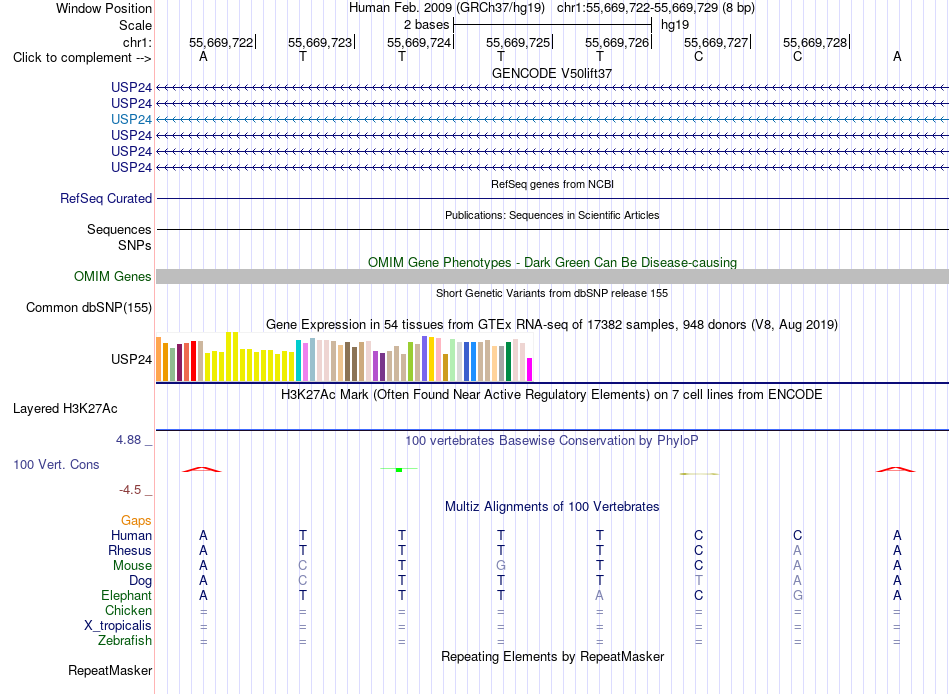The width and height of the screenshot is (950, 694).
Task: Click 'Short Genetic Variants from dbSNP' title
Action: coord(552,293)
